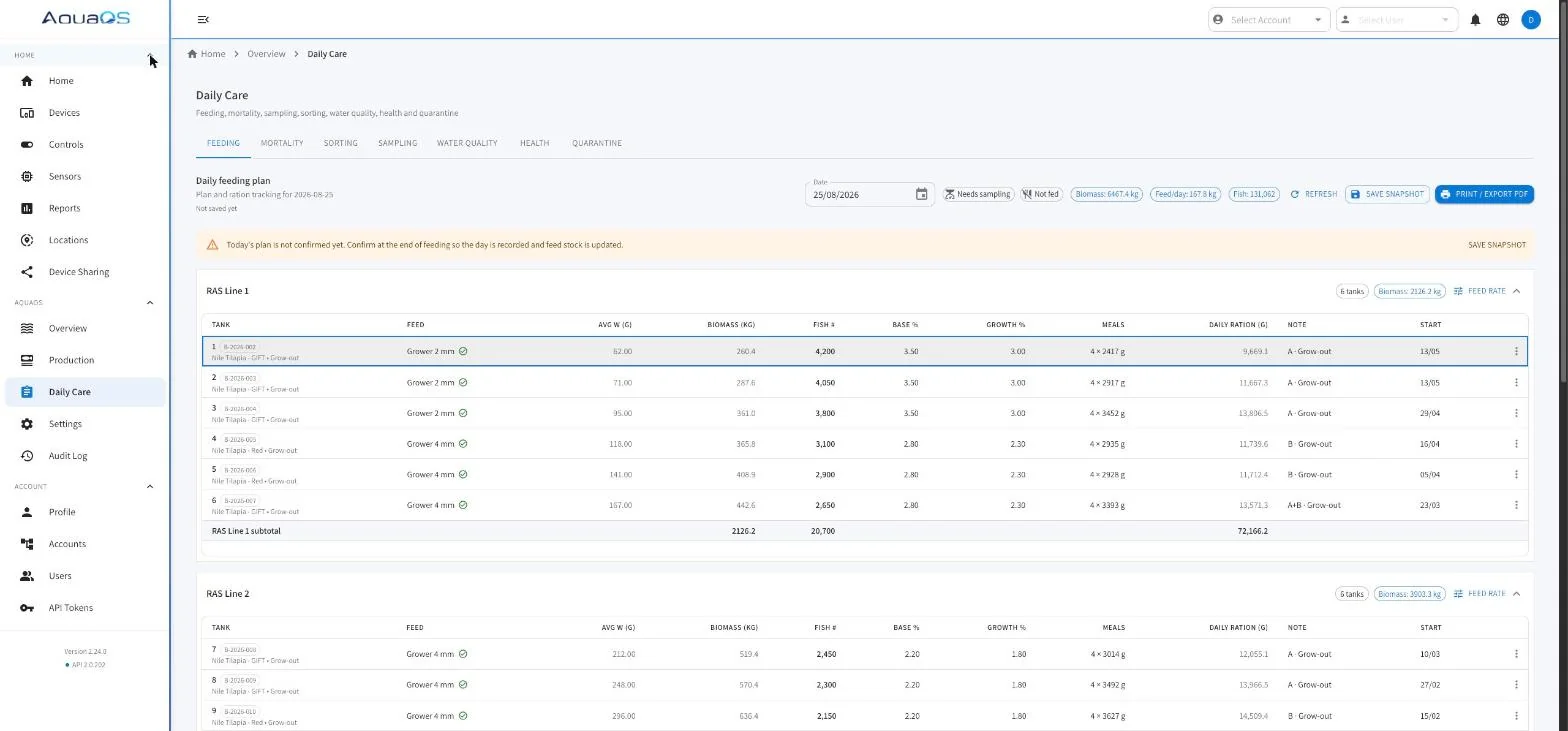Open API Tokens from the sidebar
The width and height of the screenshot is (1568, 731).
point(85,608)
